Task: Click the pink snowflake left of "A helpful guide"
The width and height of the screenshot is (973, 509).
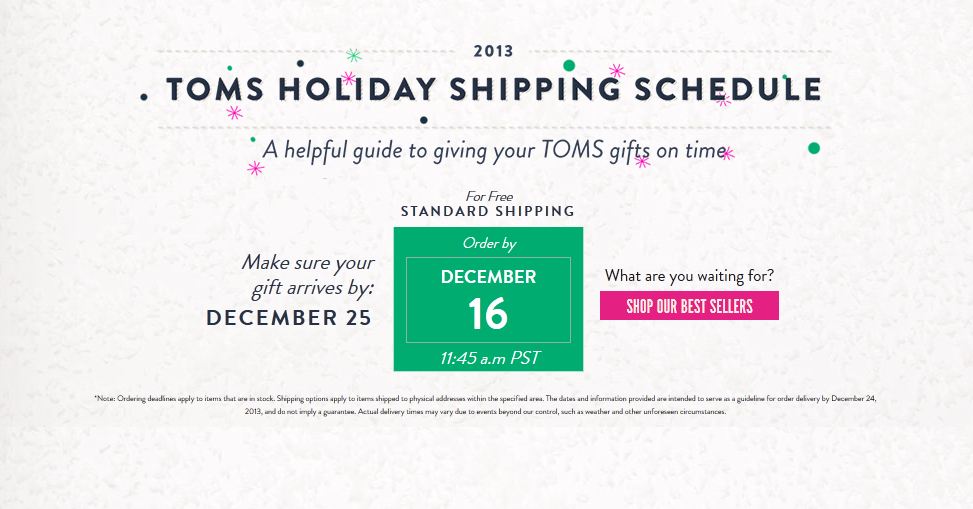Action: coord(255,168)
